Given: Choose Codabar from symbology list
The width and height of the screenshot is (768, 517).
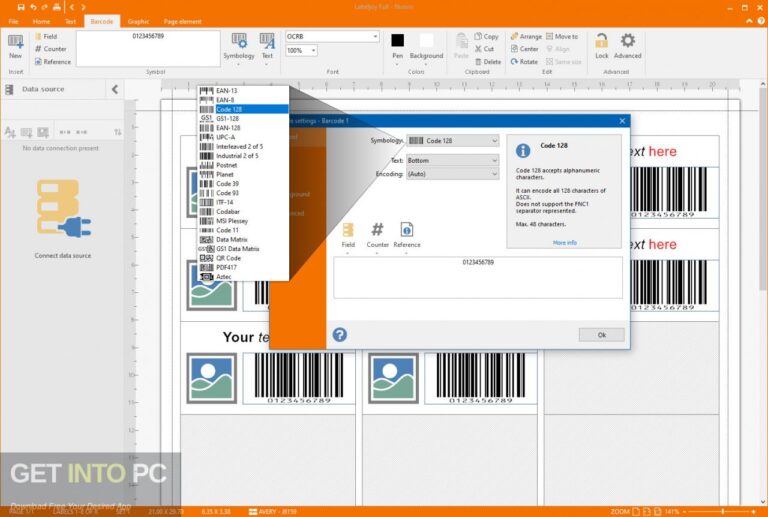Looking at the screenshot, I should tap(243, 212).
